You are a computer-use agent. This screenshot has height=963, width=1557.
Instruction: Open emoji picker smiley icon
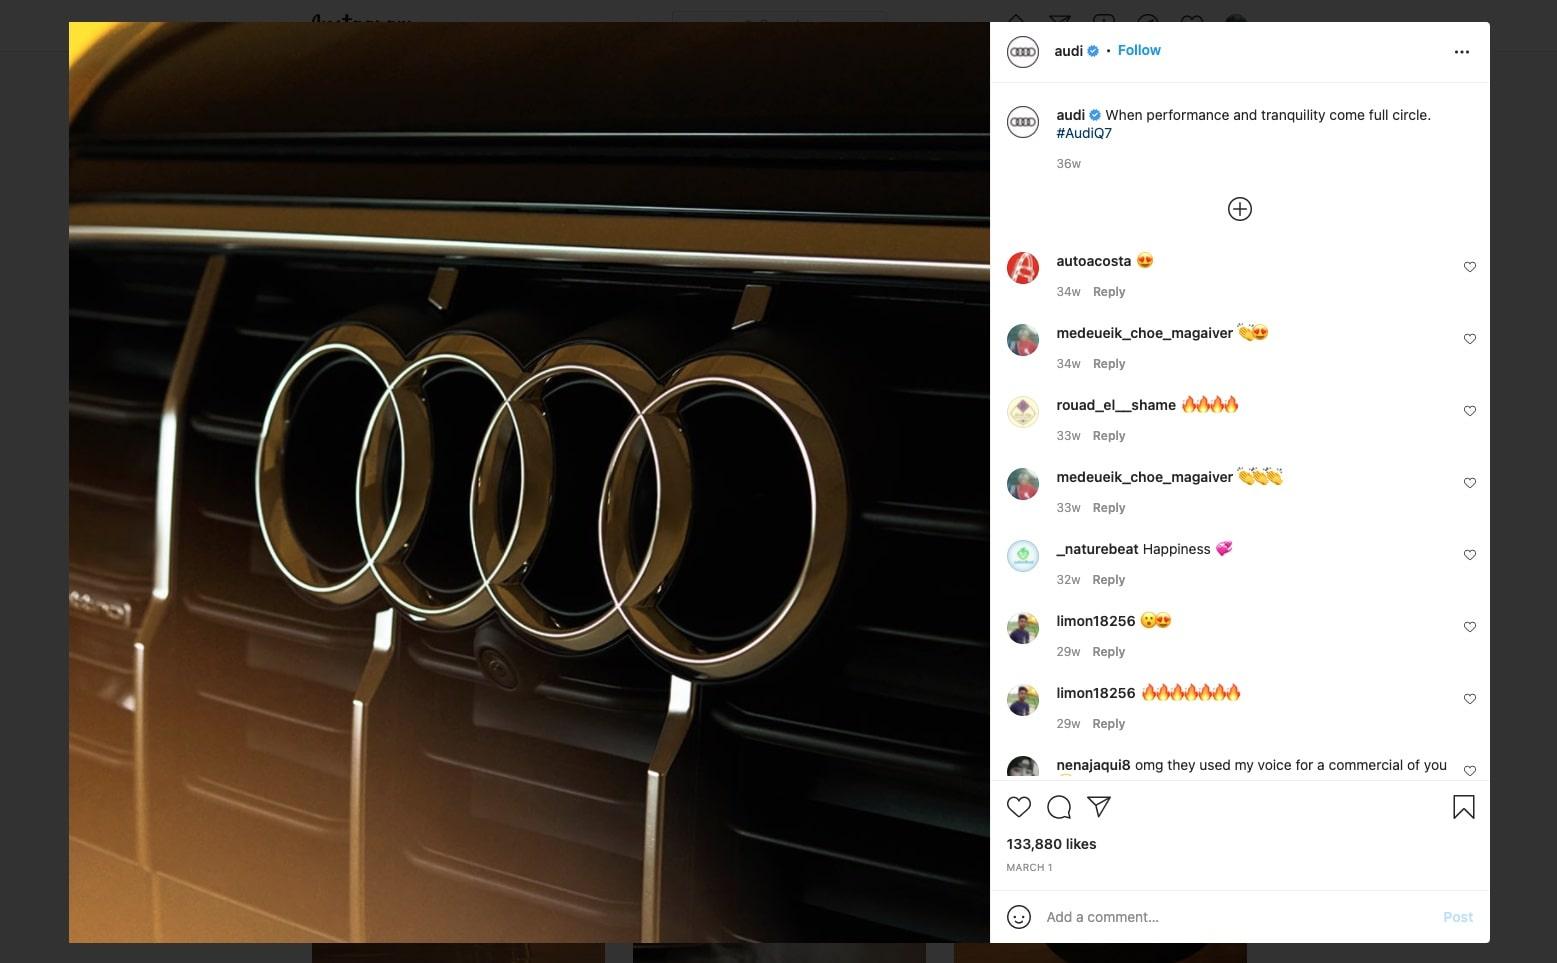(1018, 917)
